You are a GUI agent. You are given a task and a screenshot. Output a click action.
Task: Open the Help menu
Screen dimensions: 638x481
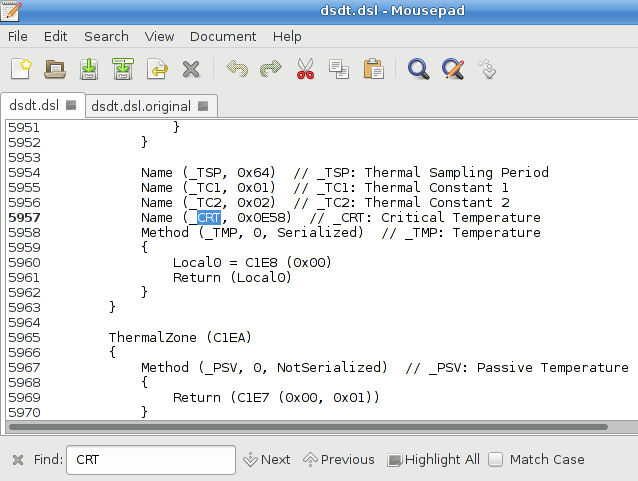point(287,37)
